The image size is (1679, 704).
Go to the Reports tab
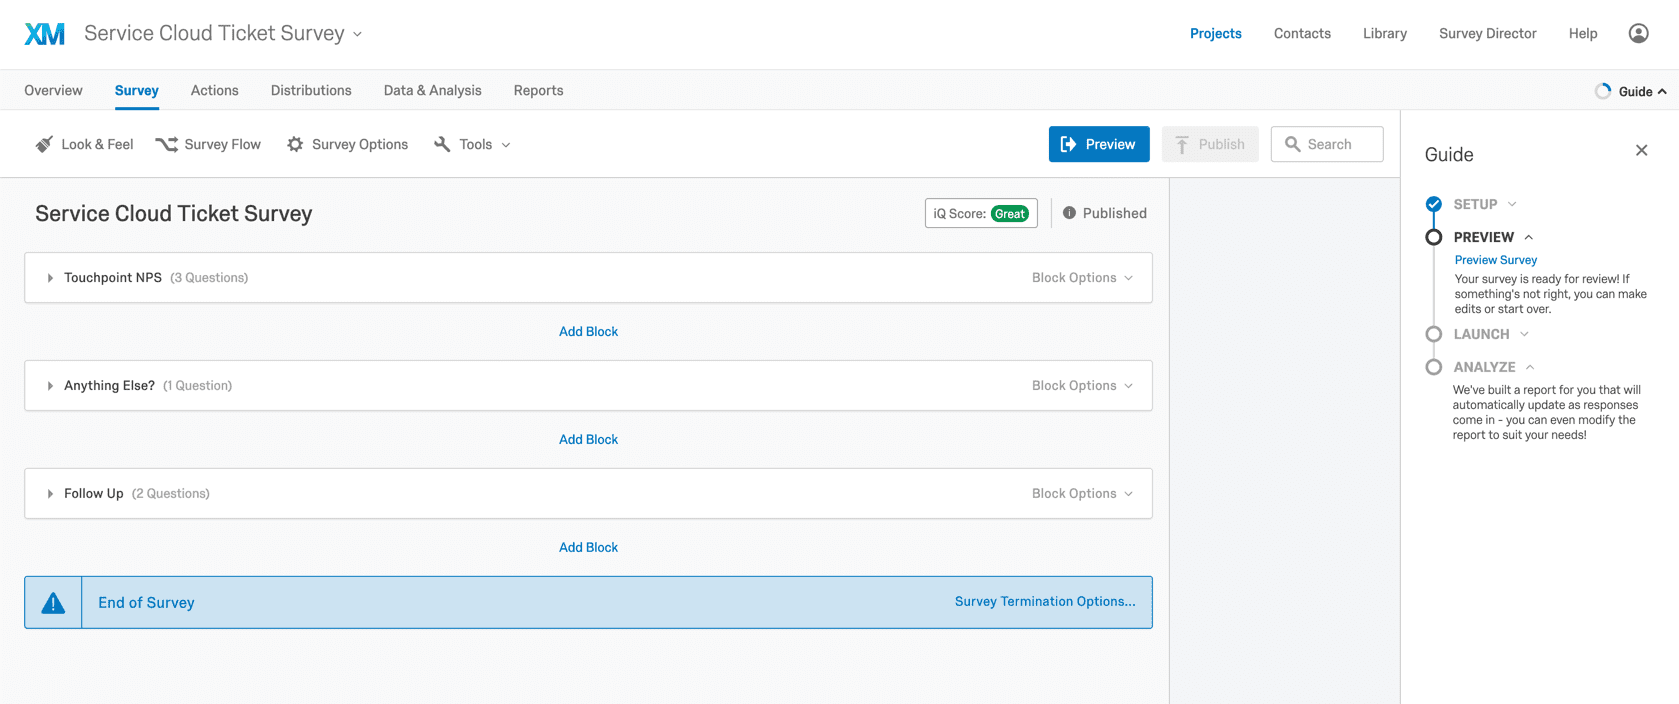click(x=539, y=90)
